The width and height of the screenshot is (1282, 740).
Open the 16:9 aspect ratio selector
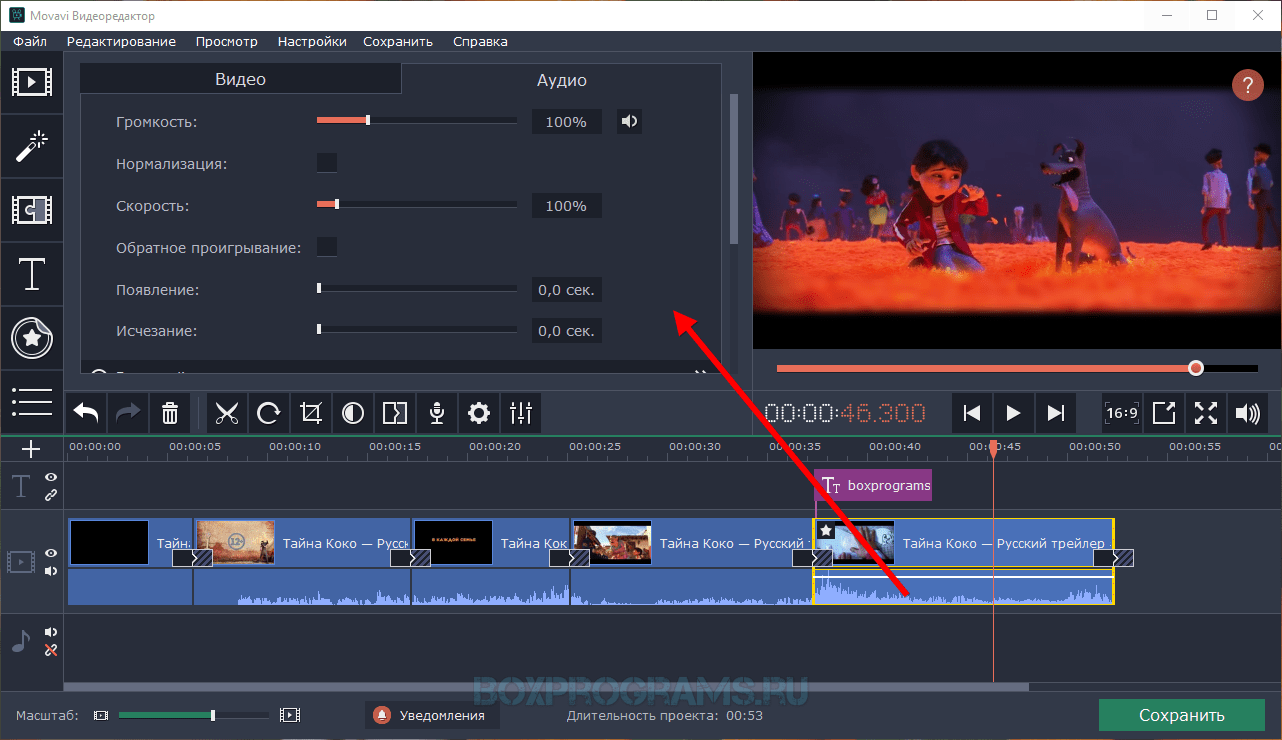tap(1121, 412)
